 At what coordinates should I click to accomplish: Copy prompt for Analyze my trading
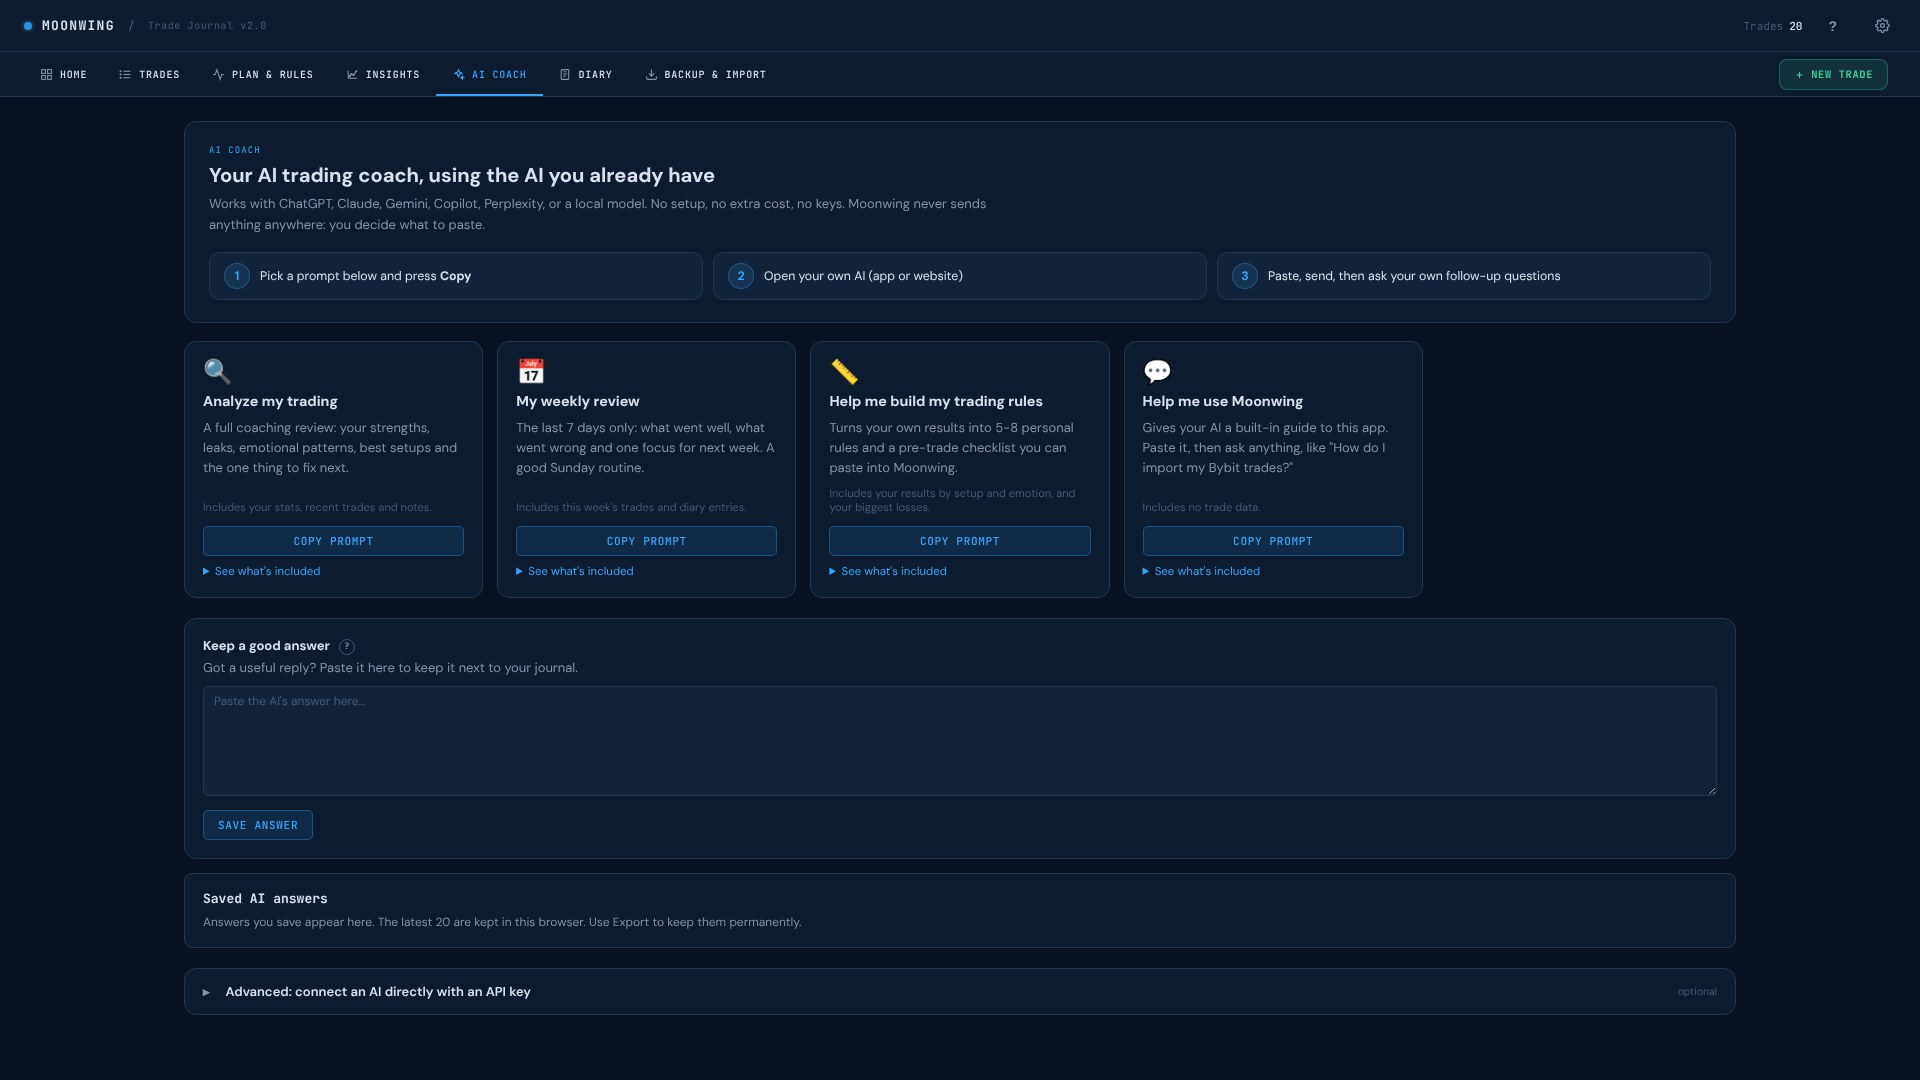tap(333, 541)
